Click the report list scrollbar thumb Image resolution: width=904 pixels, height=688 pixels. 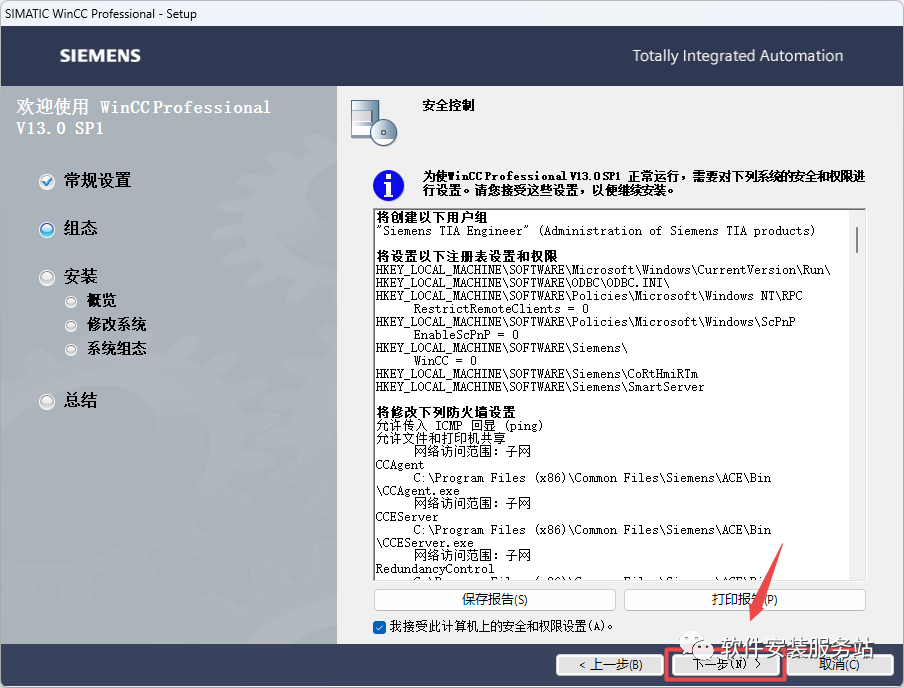coord(857,239)
